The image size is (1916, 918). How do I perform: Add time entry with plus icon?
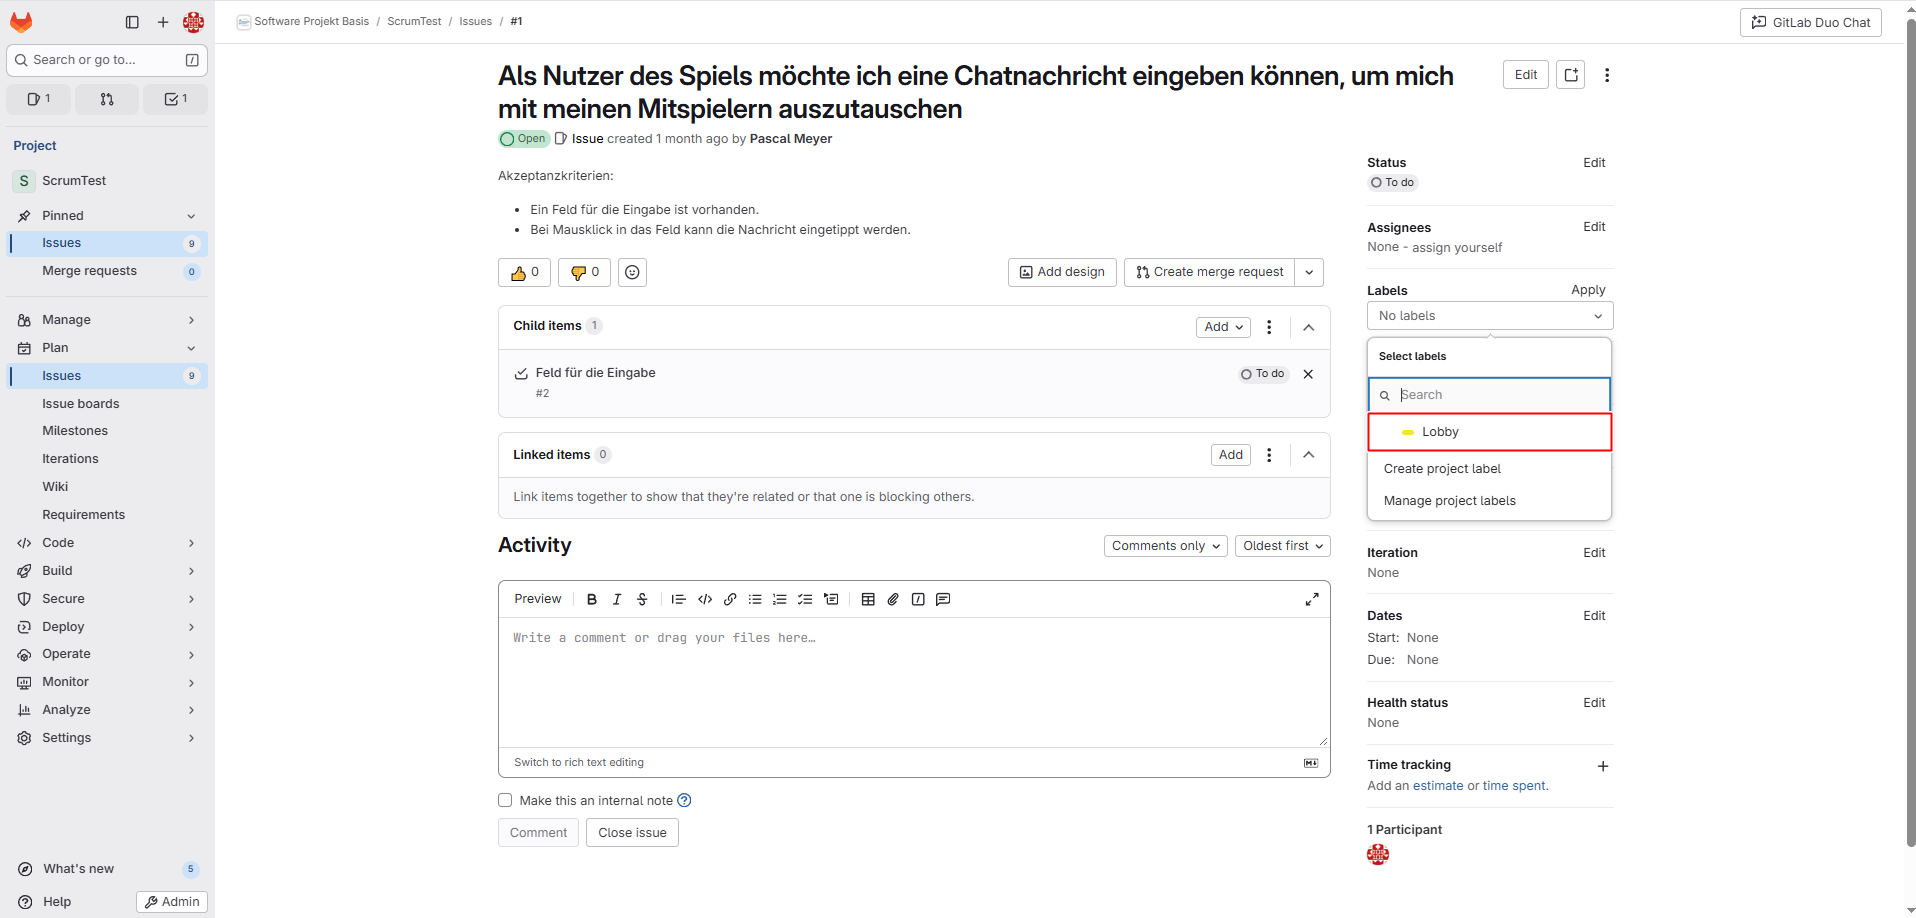1602,766
